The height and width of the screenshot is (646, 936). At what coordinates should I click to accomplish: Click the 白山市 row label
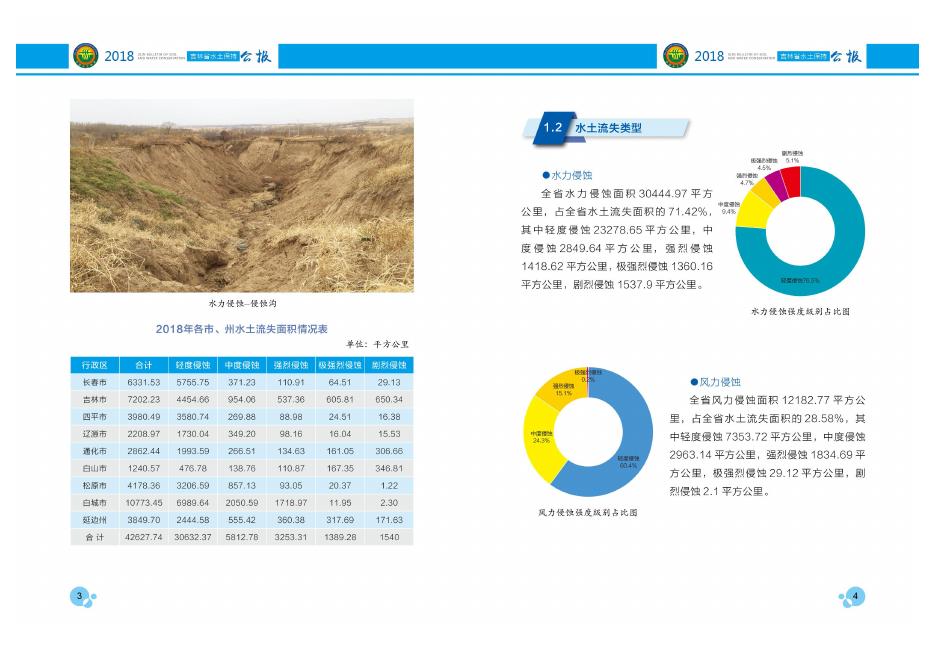pyautogui.click(x=94, y=469)
